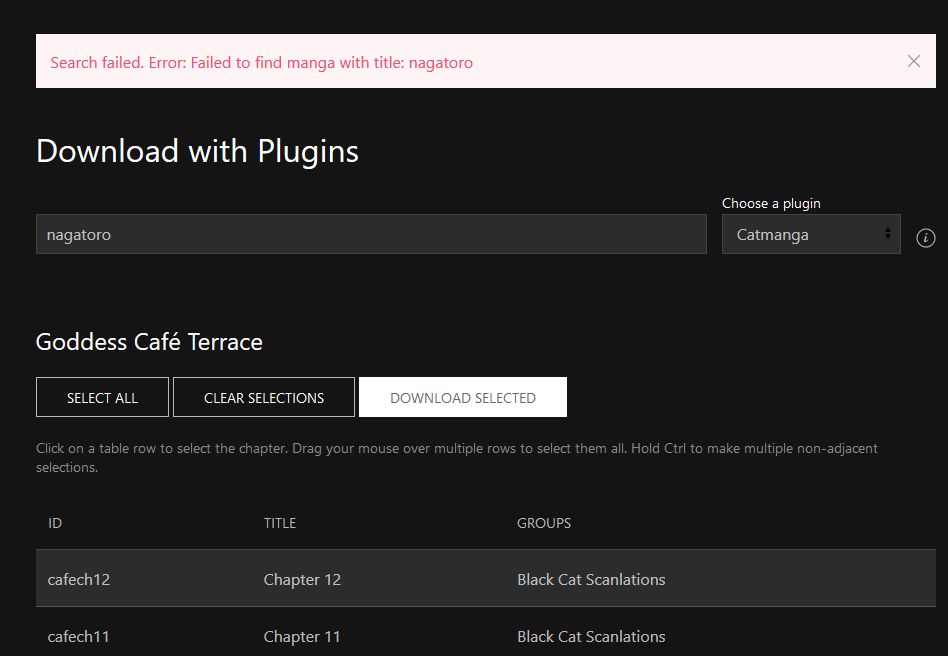Click Download Selected
Viewport: 948px width, 656px height.
pyautogui.click(x=463, y=398)
